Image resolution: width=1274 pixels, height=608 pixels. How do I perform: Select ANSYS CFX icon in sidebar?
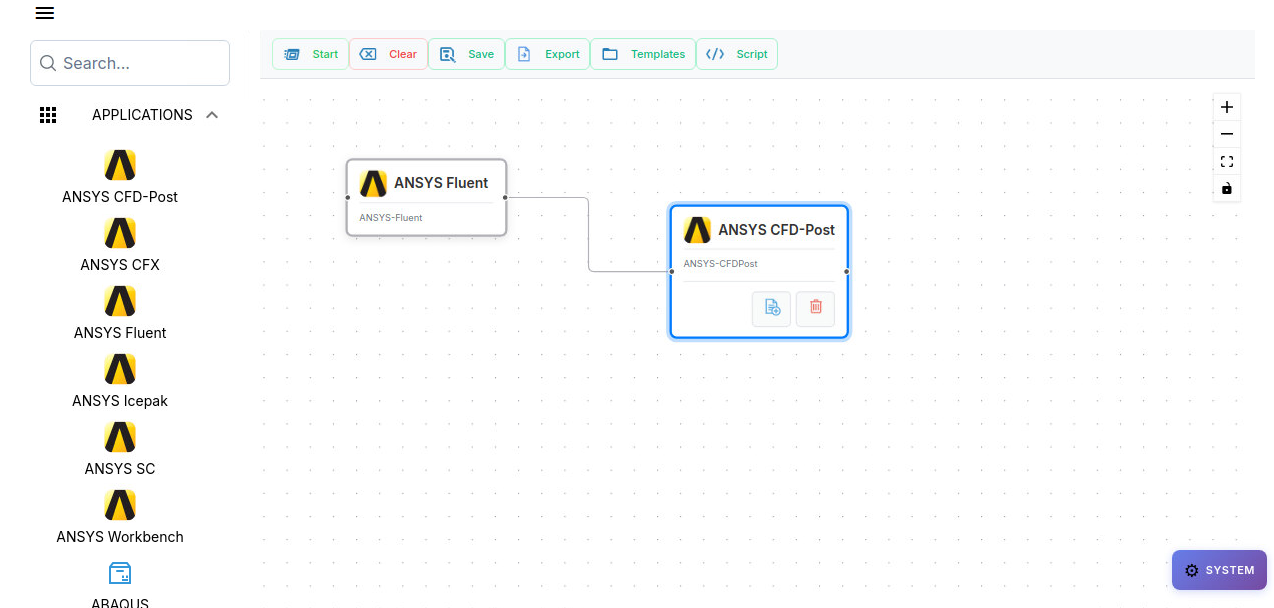pos(120,233)
